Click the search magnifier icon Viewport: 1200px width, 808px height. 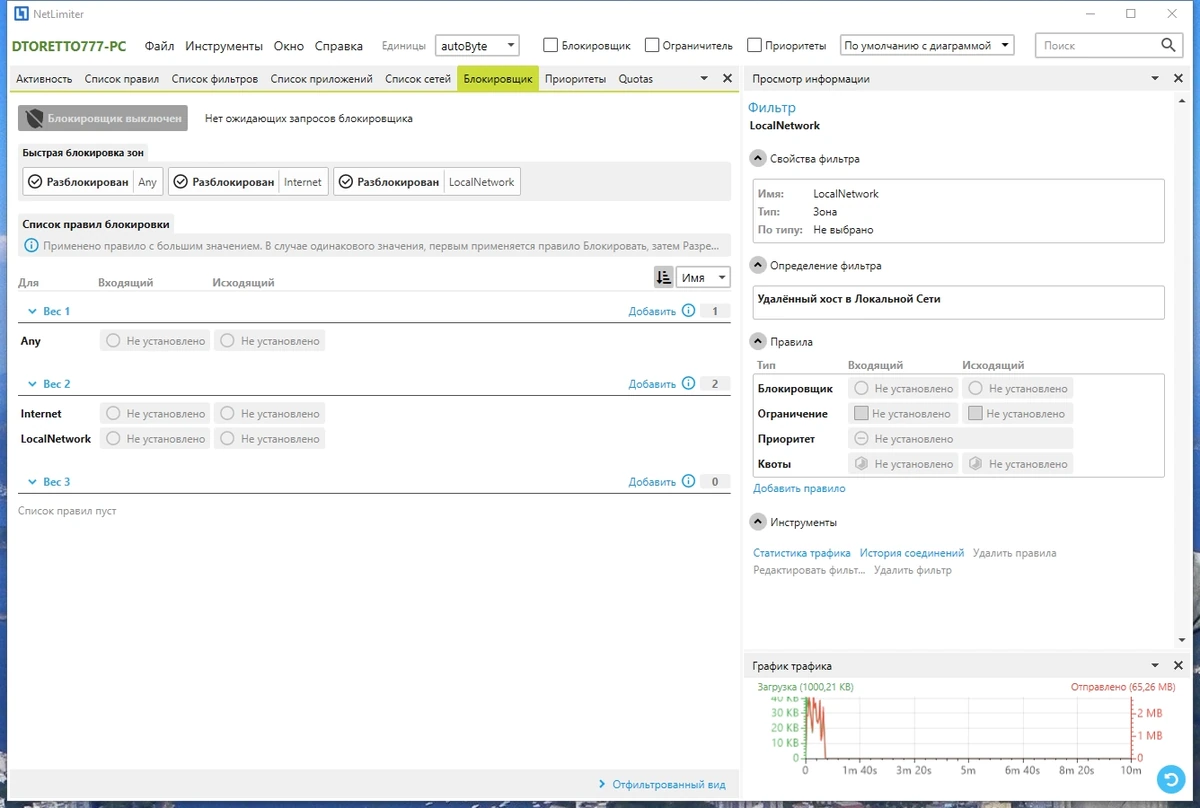tap(1168, 45)
